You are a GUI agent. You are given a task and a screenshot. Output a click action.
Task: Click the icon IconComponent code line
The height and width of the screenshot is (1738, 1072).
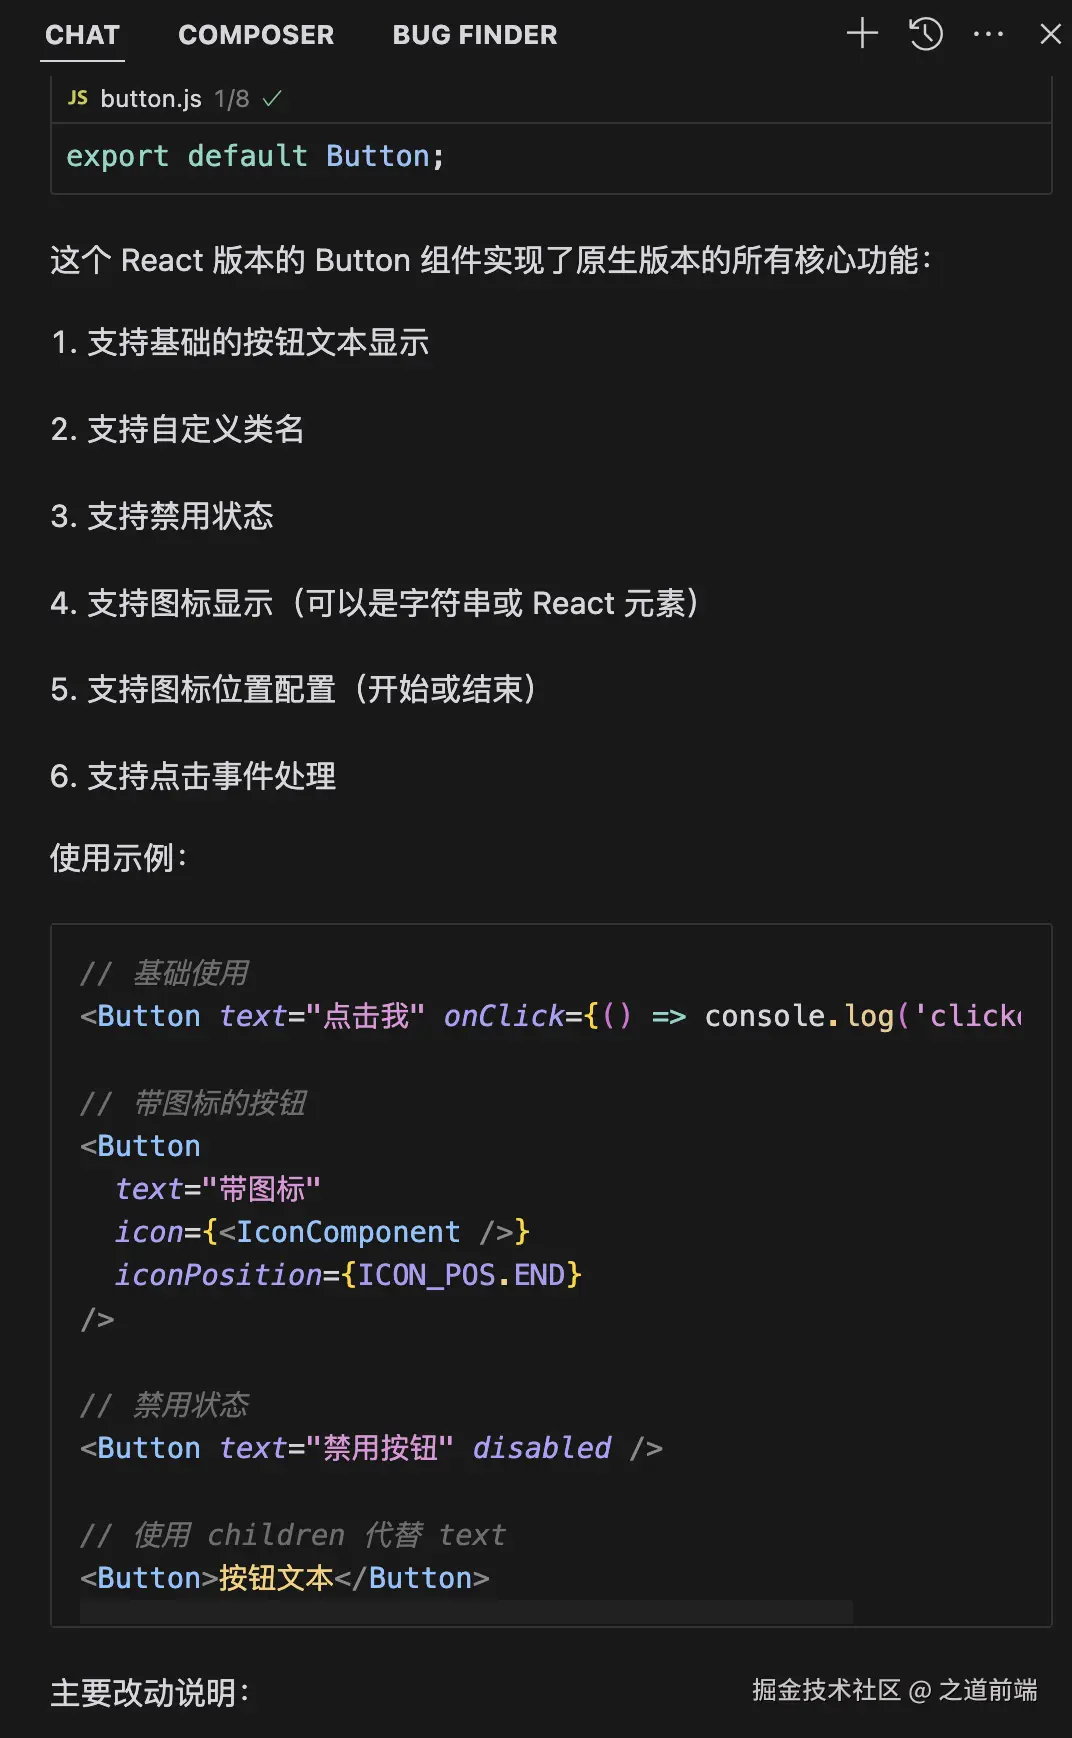pyautogui.click(x=322, y=1232)
